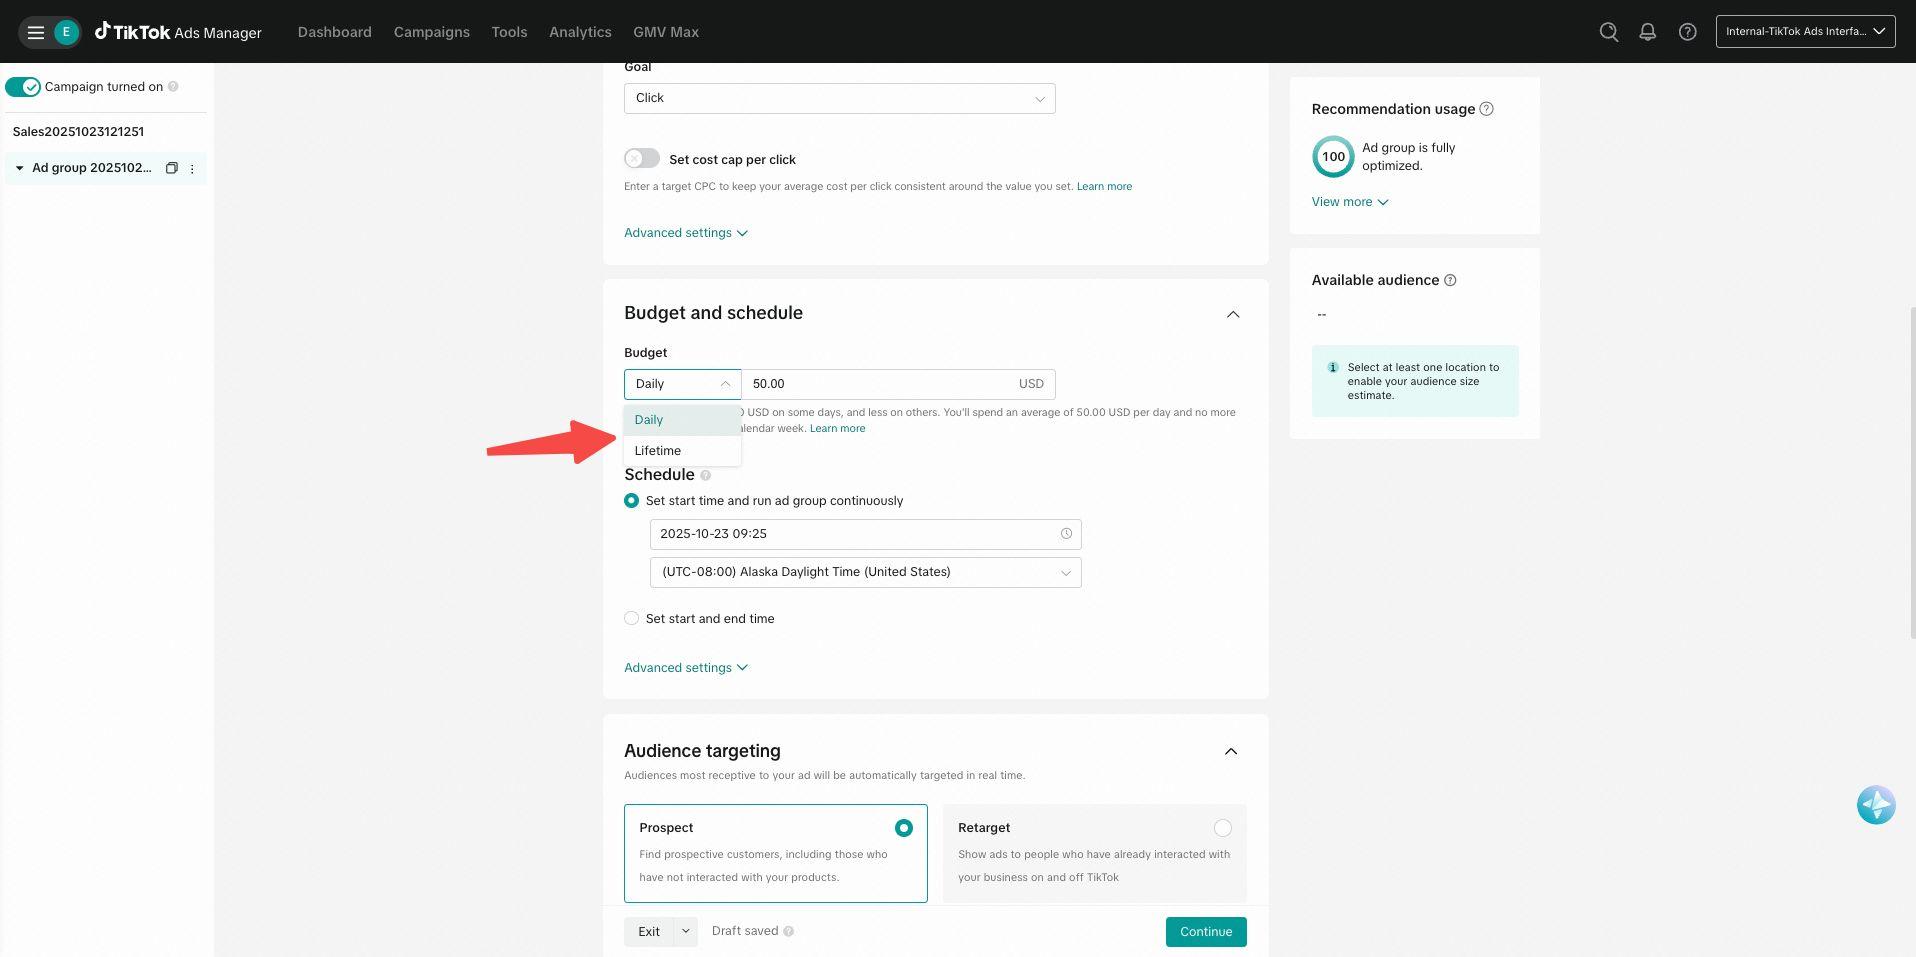Expand View more under Recommendation usage
This screenshot has width=1916, height=957.
coord(1349,202)
